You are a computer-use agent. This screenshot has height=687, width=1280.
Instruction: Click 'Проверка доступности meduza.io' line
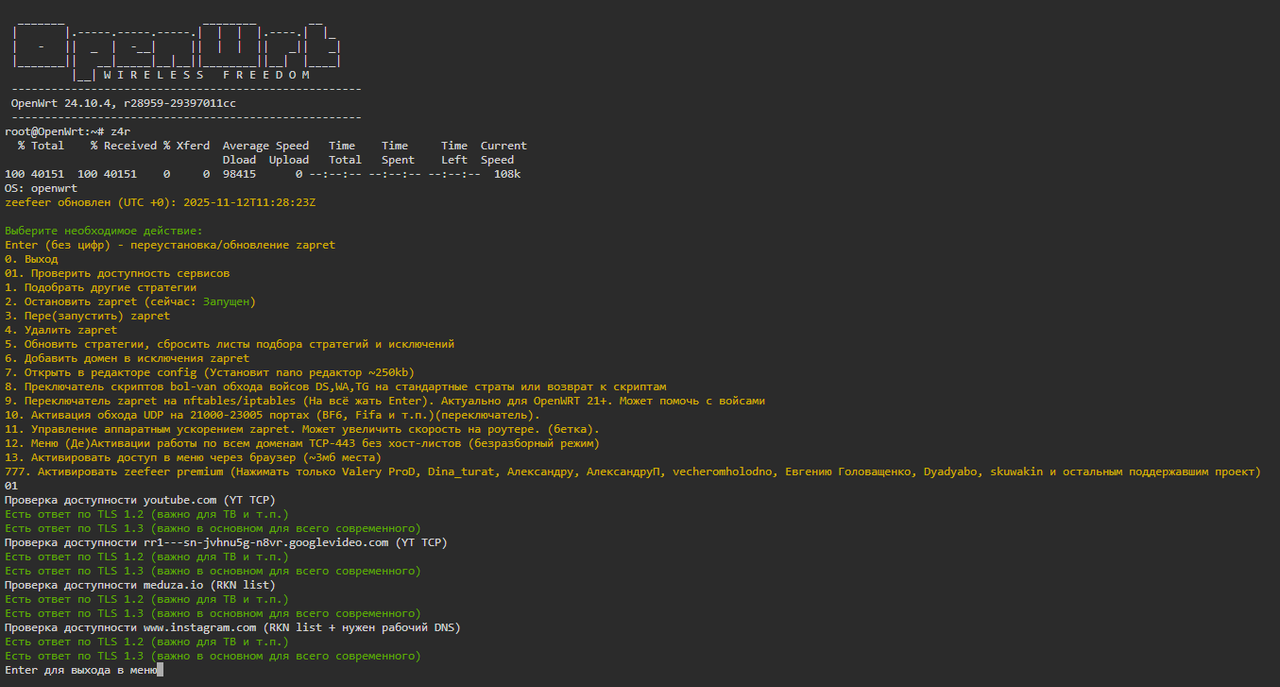[x=140, y=585]
